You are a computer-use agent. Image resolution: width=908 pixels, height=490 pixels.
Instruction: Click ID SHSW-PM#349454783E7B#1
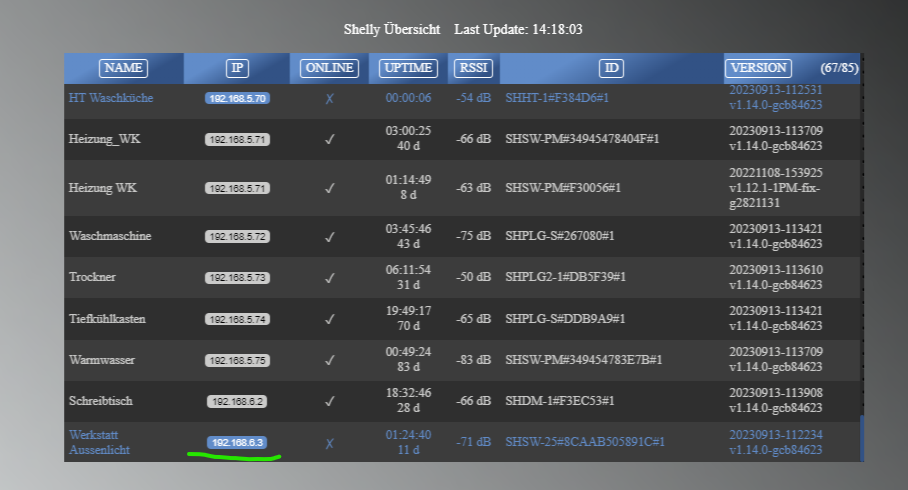click(584, 360)
